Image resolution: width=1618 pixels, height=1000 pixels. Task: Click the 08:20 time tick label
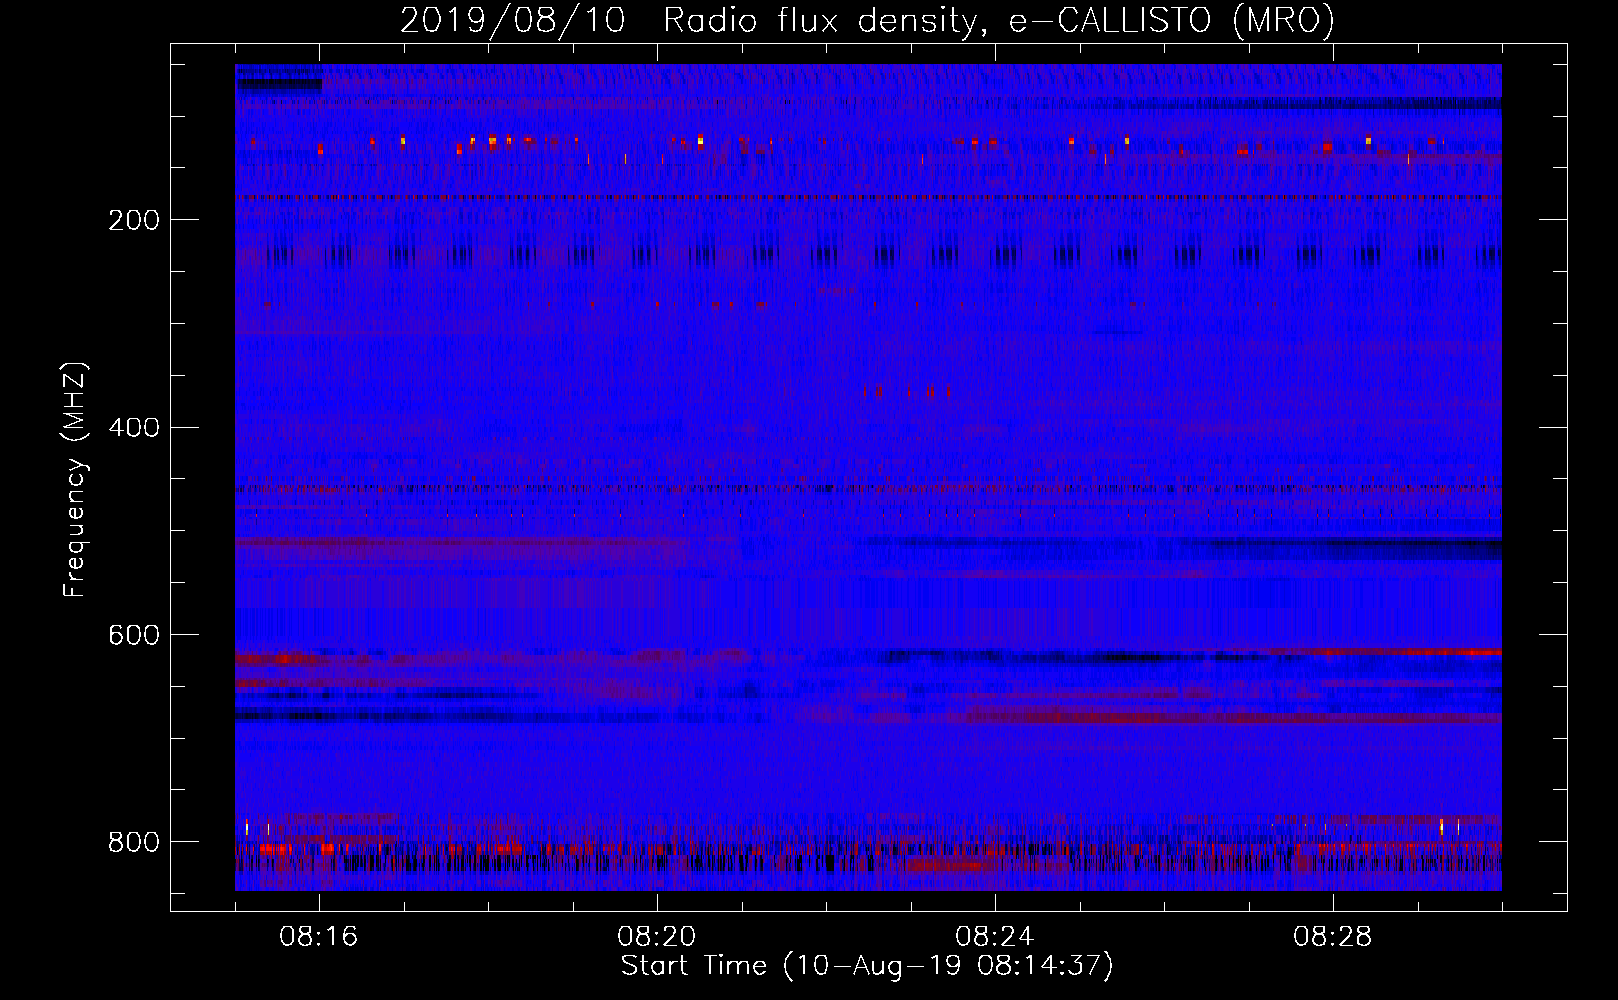[657, 937]
